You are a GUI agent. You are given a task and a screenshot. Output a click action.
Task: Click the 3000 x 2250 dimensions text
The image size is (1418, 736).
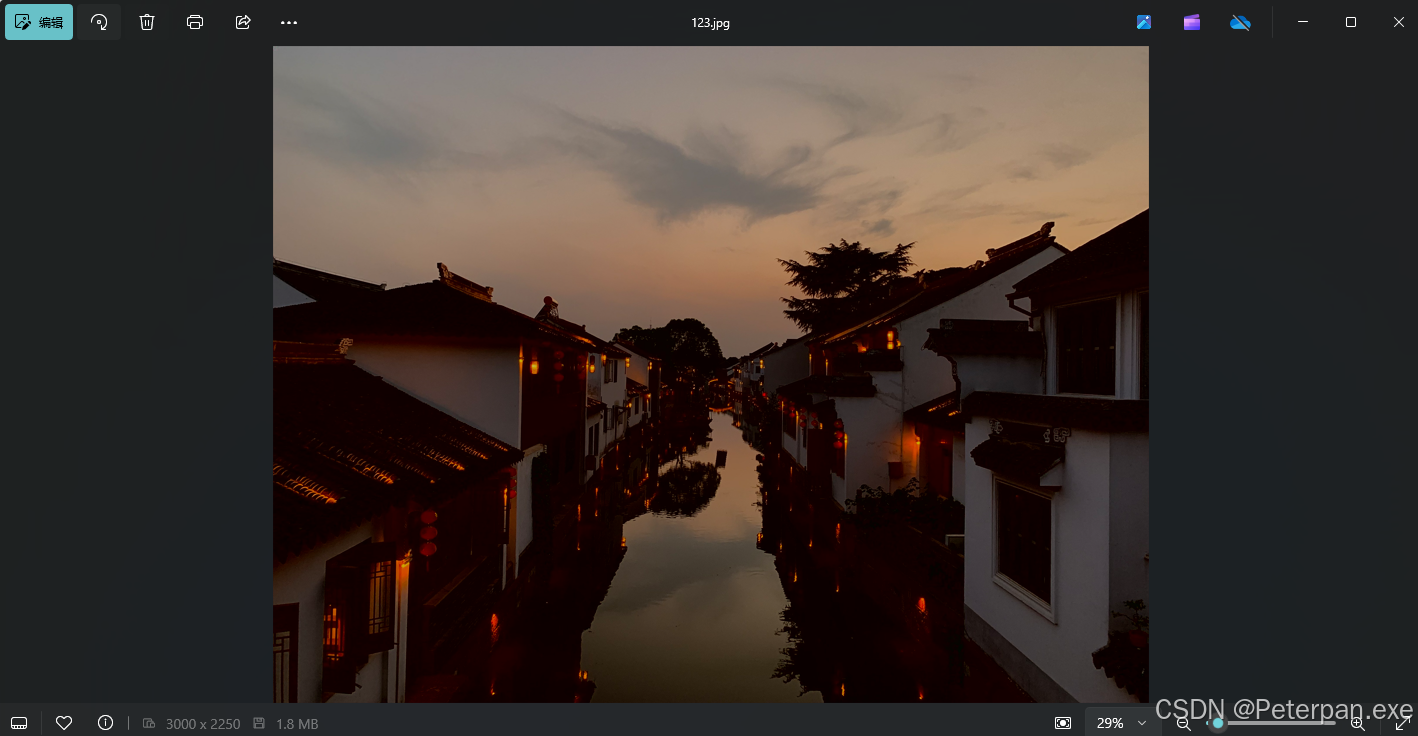pos(203,724)
